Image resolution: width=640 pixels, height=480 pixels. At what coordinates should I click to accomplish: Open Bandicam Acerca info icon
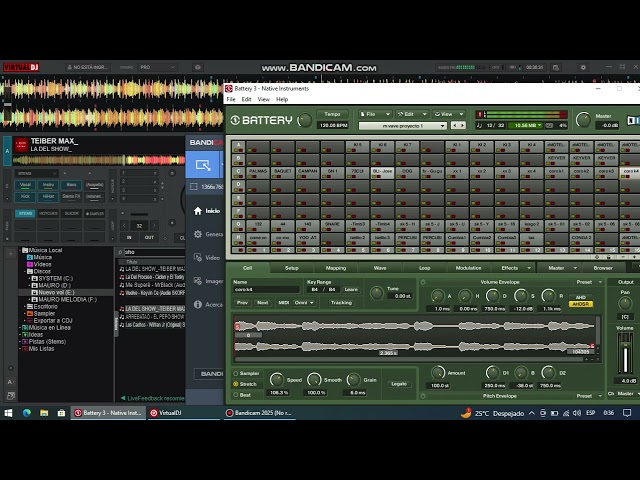click(198, 304)
